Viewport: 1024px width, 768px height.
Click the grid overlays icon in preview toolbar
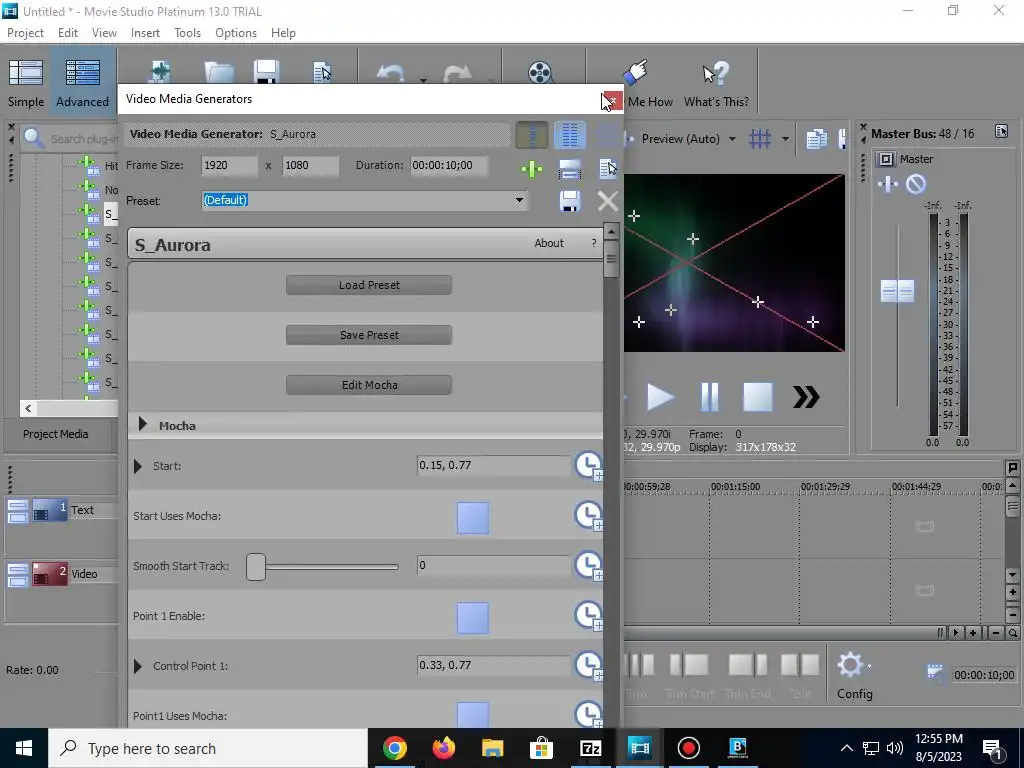(x=760, y=138)
